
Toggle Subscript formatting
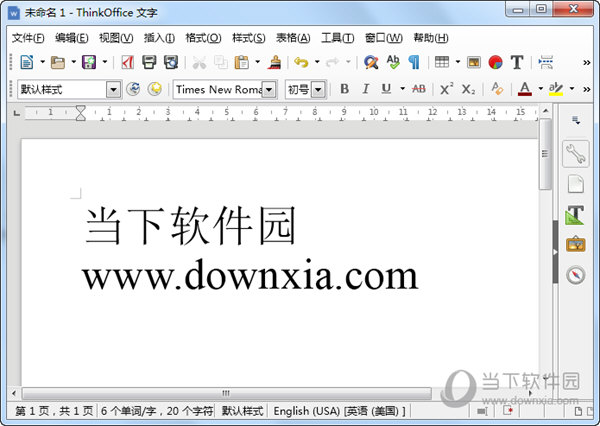coord(468,89)
